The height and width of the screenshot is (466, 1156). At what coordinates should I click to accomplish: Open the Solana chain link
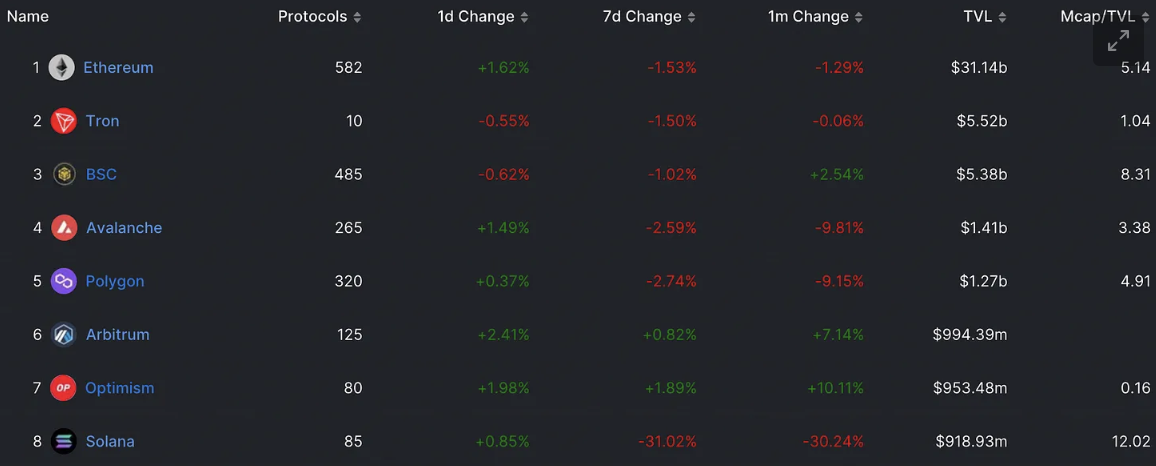click(x=111, y=442)
